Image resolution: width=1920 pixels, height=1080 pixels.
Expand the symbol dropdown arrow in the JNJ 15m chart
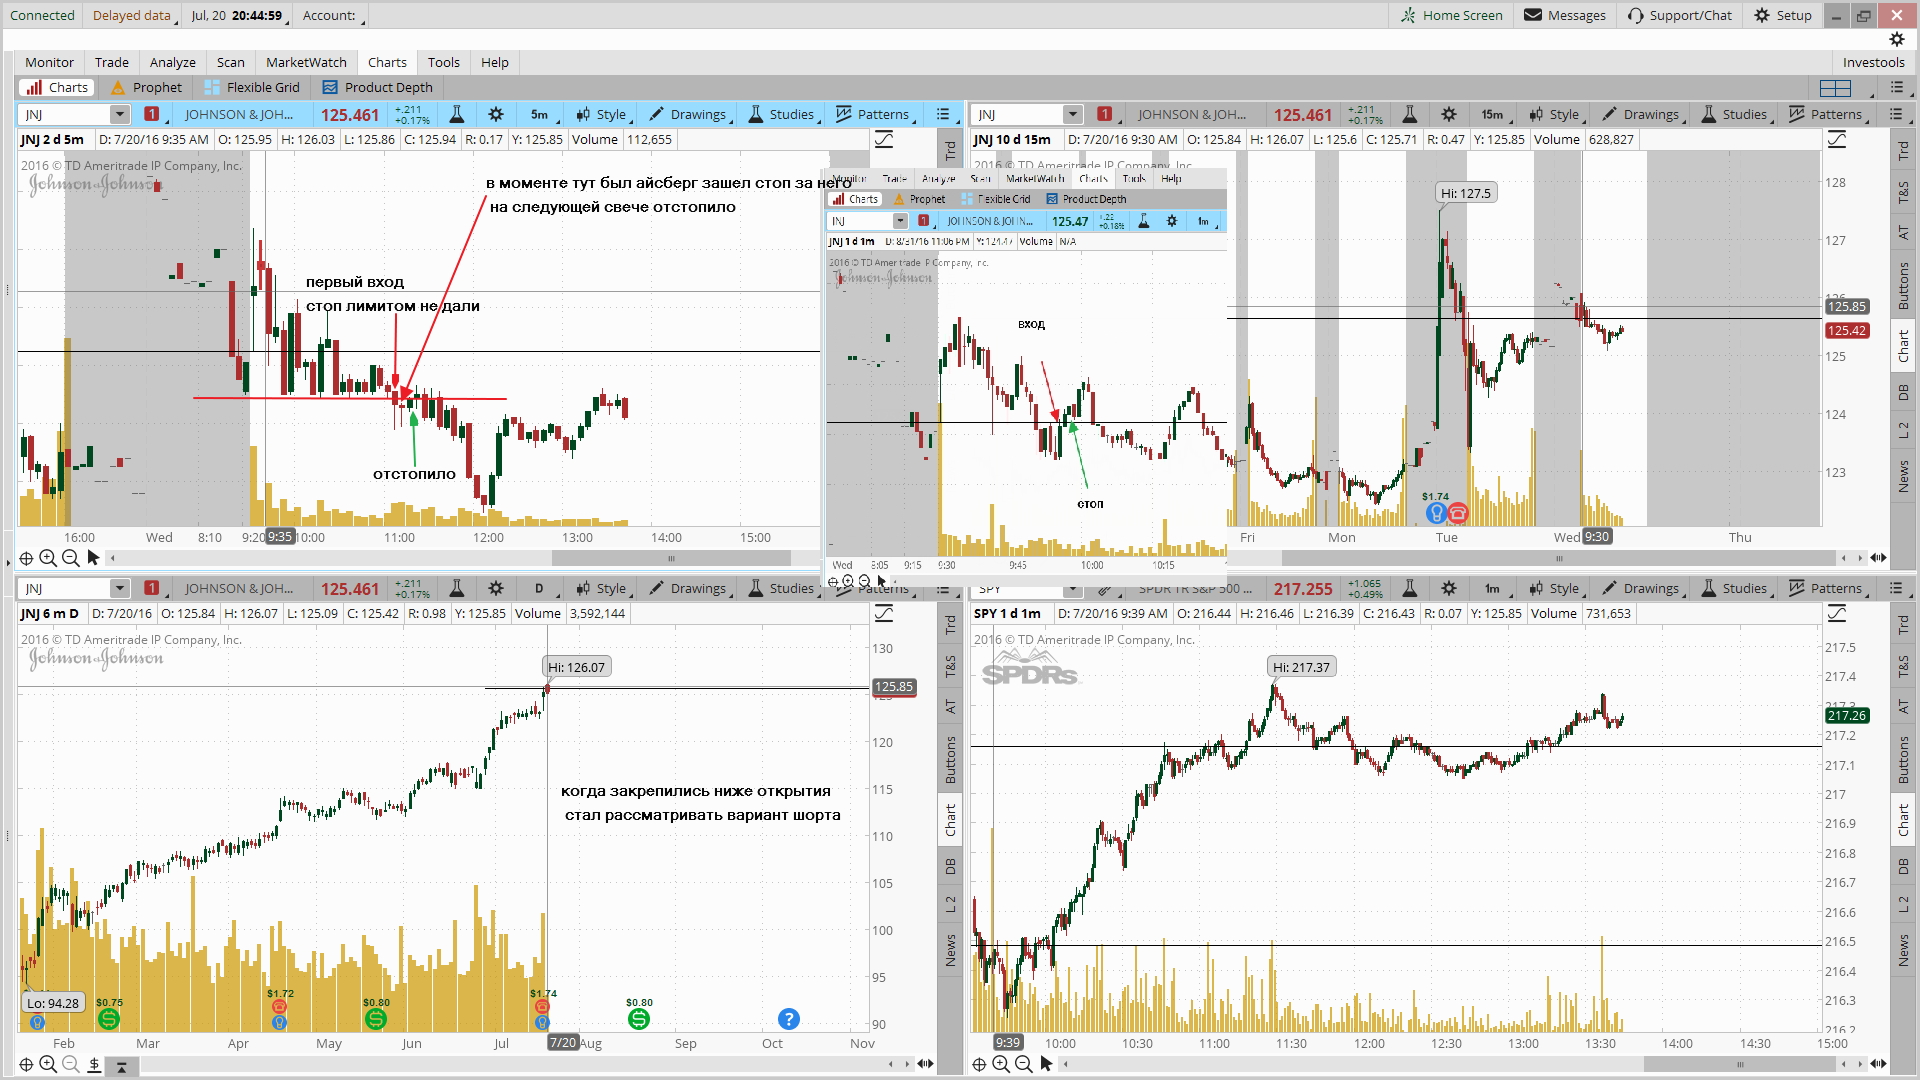pos(1072,114)
